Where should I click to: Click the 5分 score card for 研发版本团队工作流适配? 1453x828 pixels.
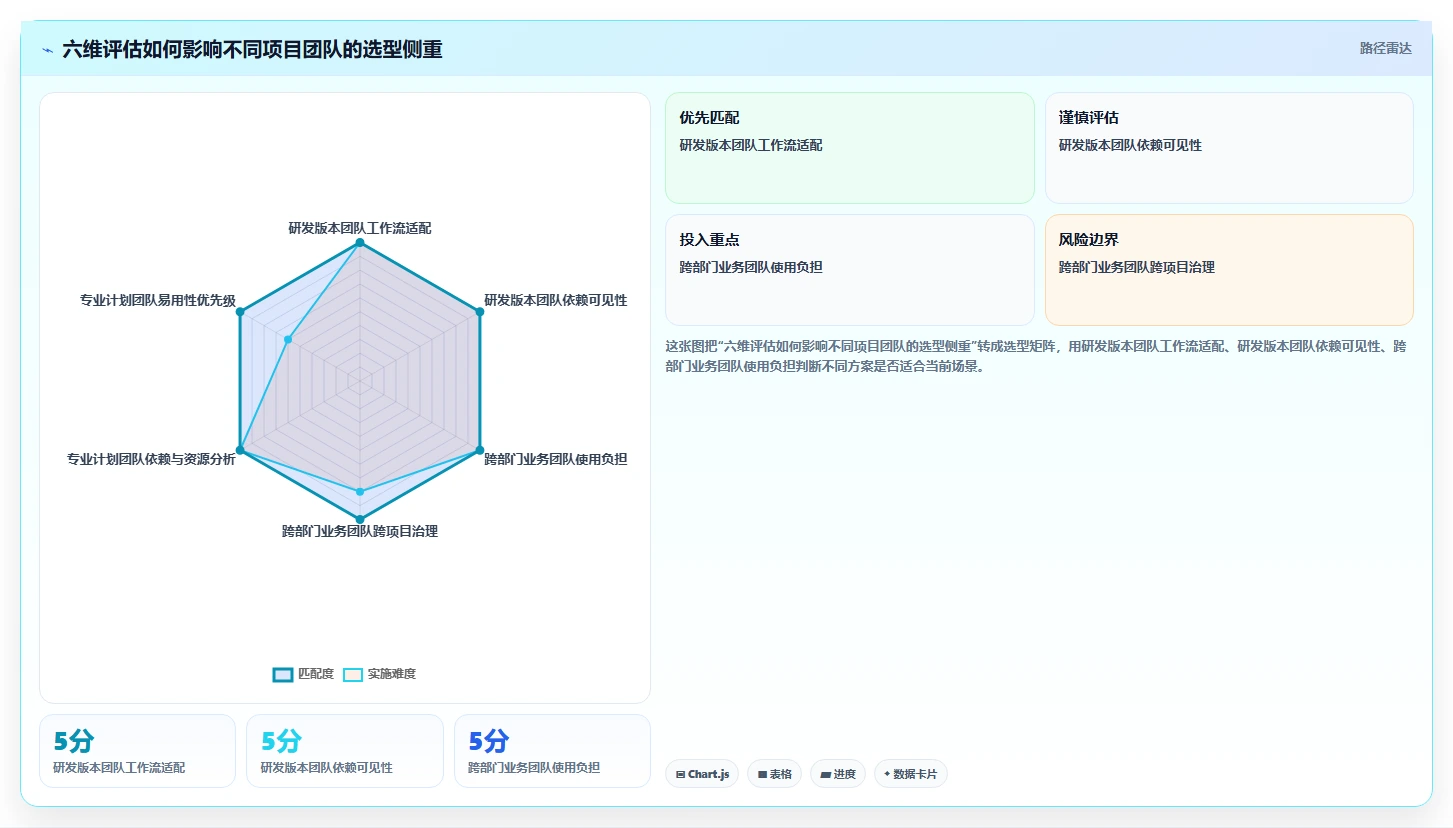point(137,751)
